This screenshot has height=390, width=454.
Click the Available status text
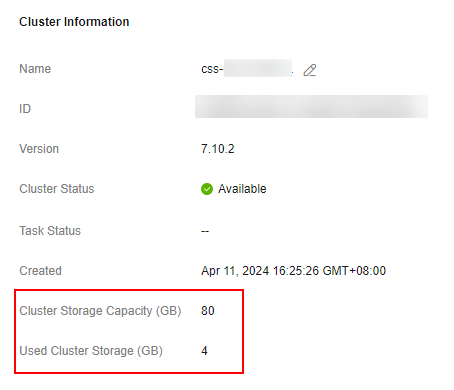coord(242,189)
